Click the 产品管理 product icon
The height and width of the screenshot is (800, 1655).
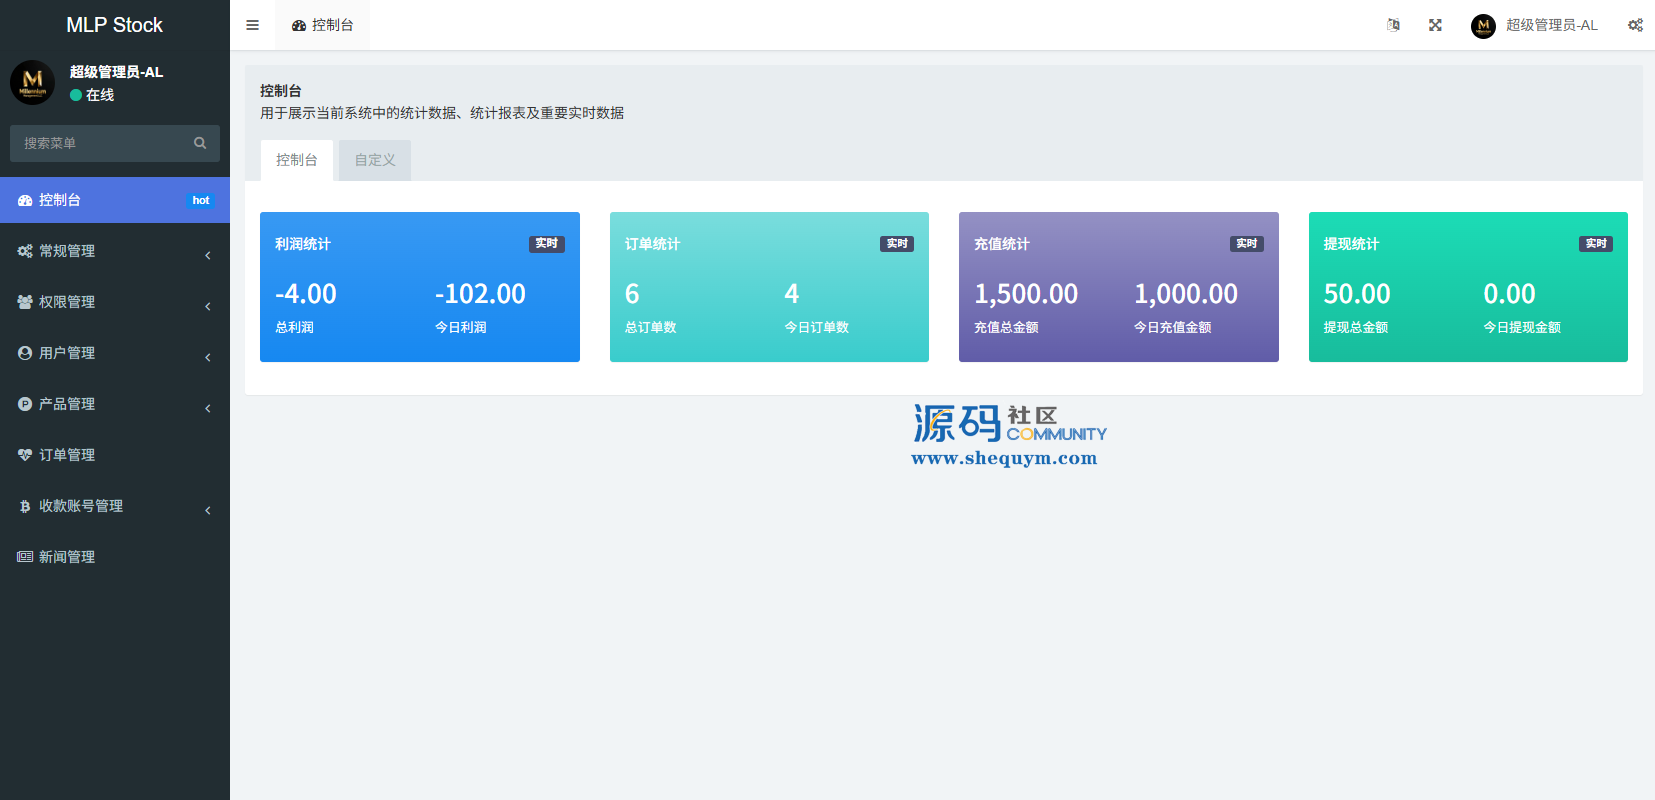click(x=25, y=404)
